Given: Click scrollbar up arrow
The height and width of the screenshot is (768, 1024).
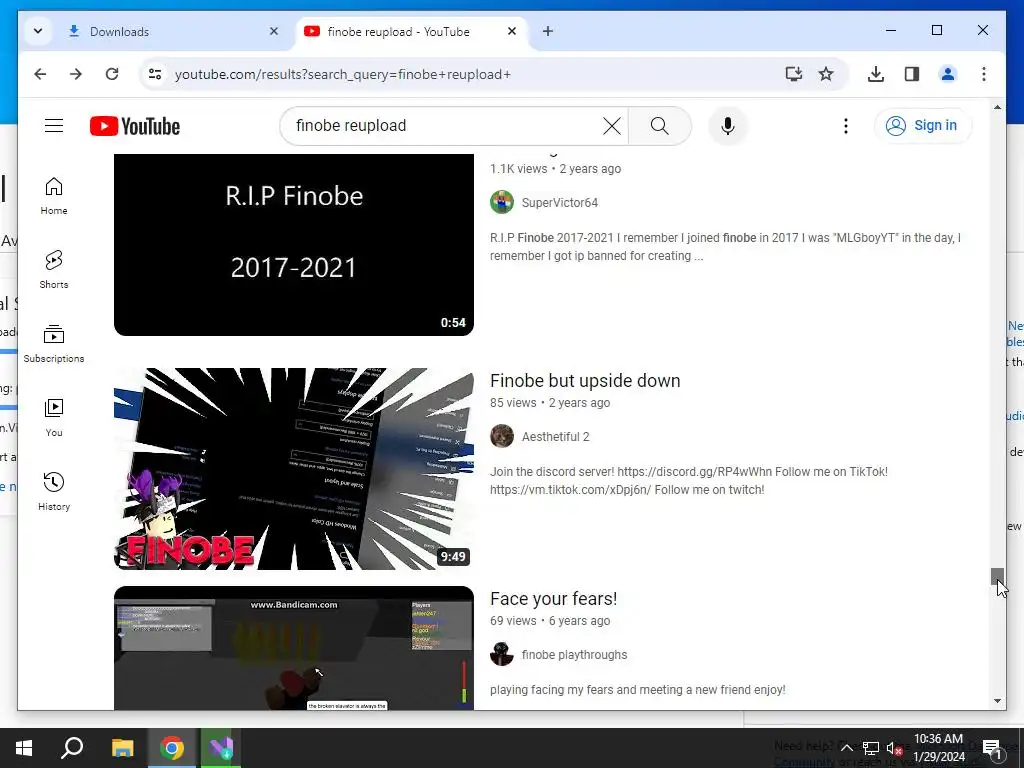Looking at the screenshot, I should click(x=997, y=107).
